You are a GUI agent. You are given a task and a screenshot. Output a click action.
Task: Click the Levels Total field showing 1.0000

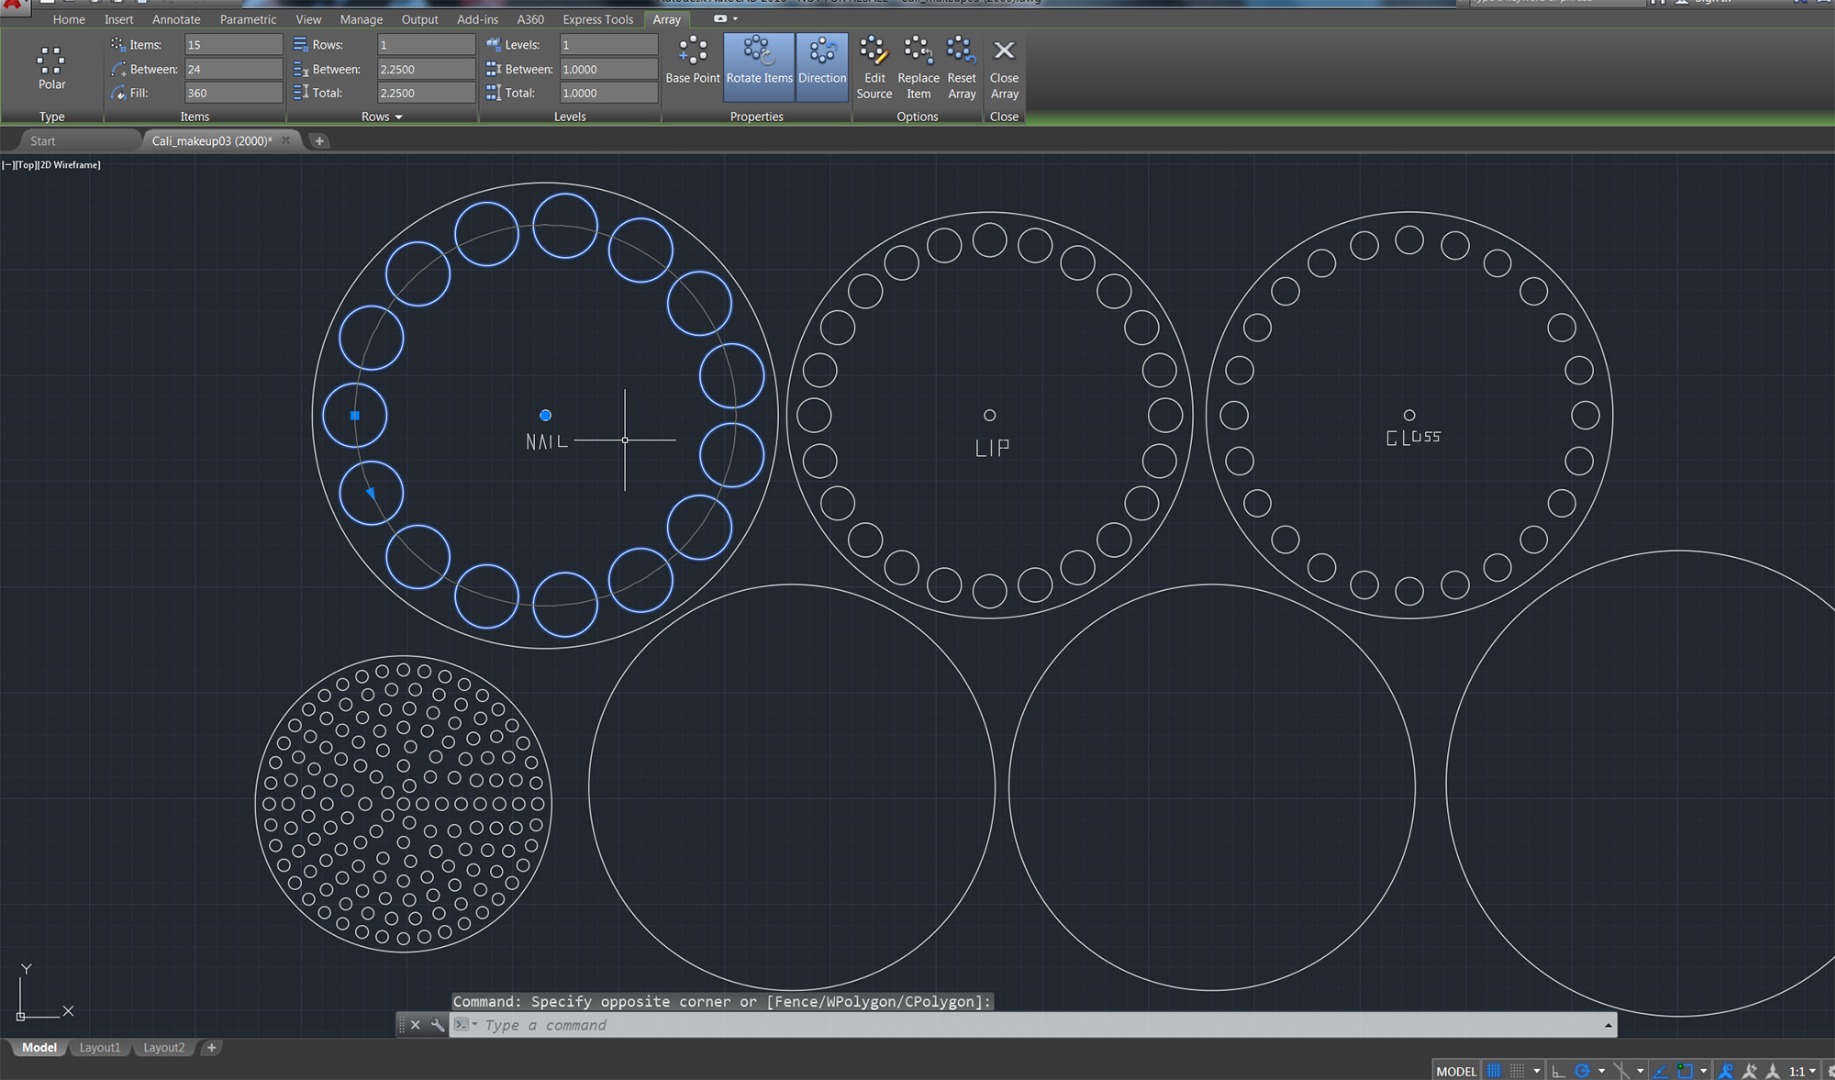(608, 92)
